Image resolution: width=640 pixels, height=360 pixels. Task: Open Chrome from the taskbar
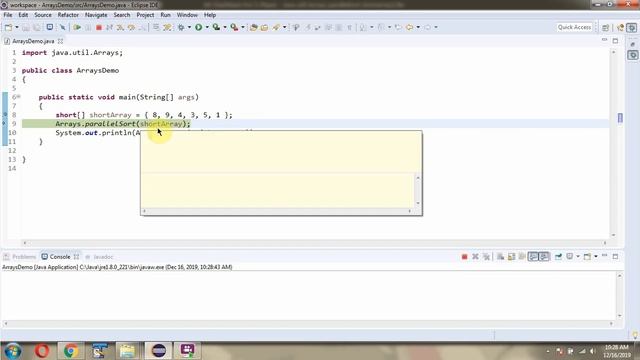pyautogui.click(x=71, y=351)
